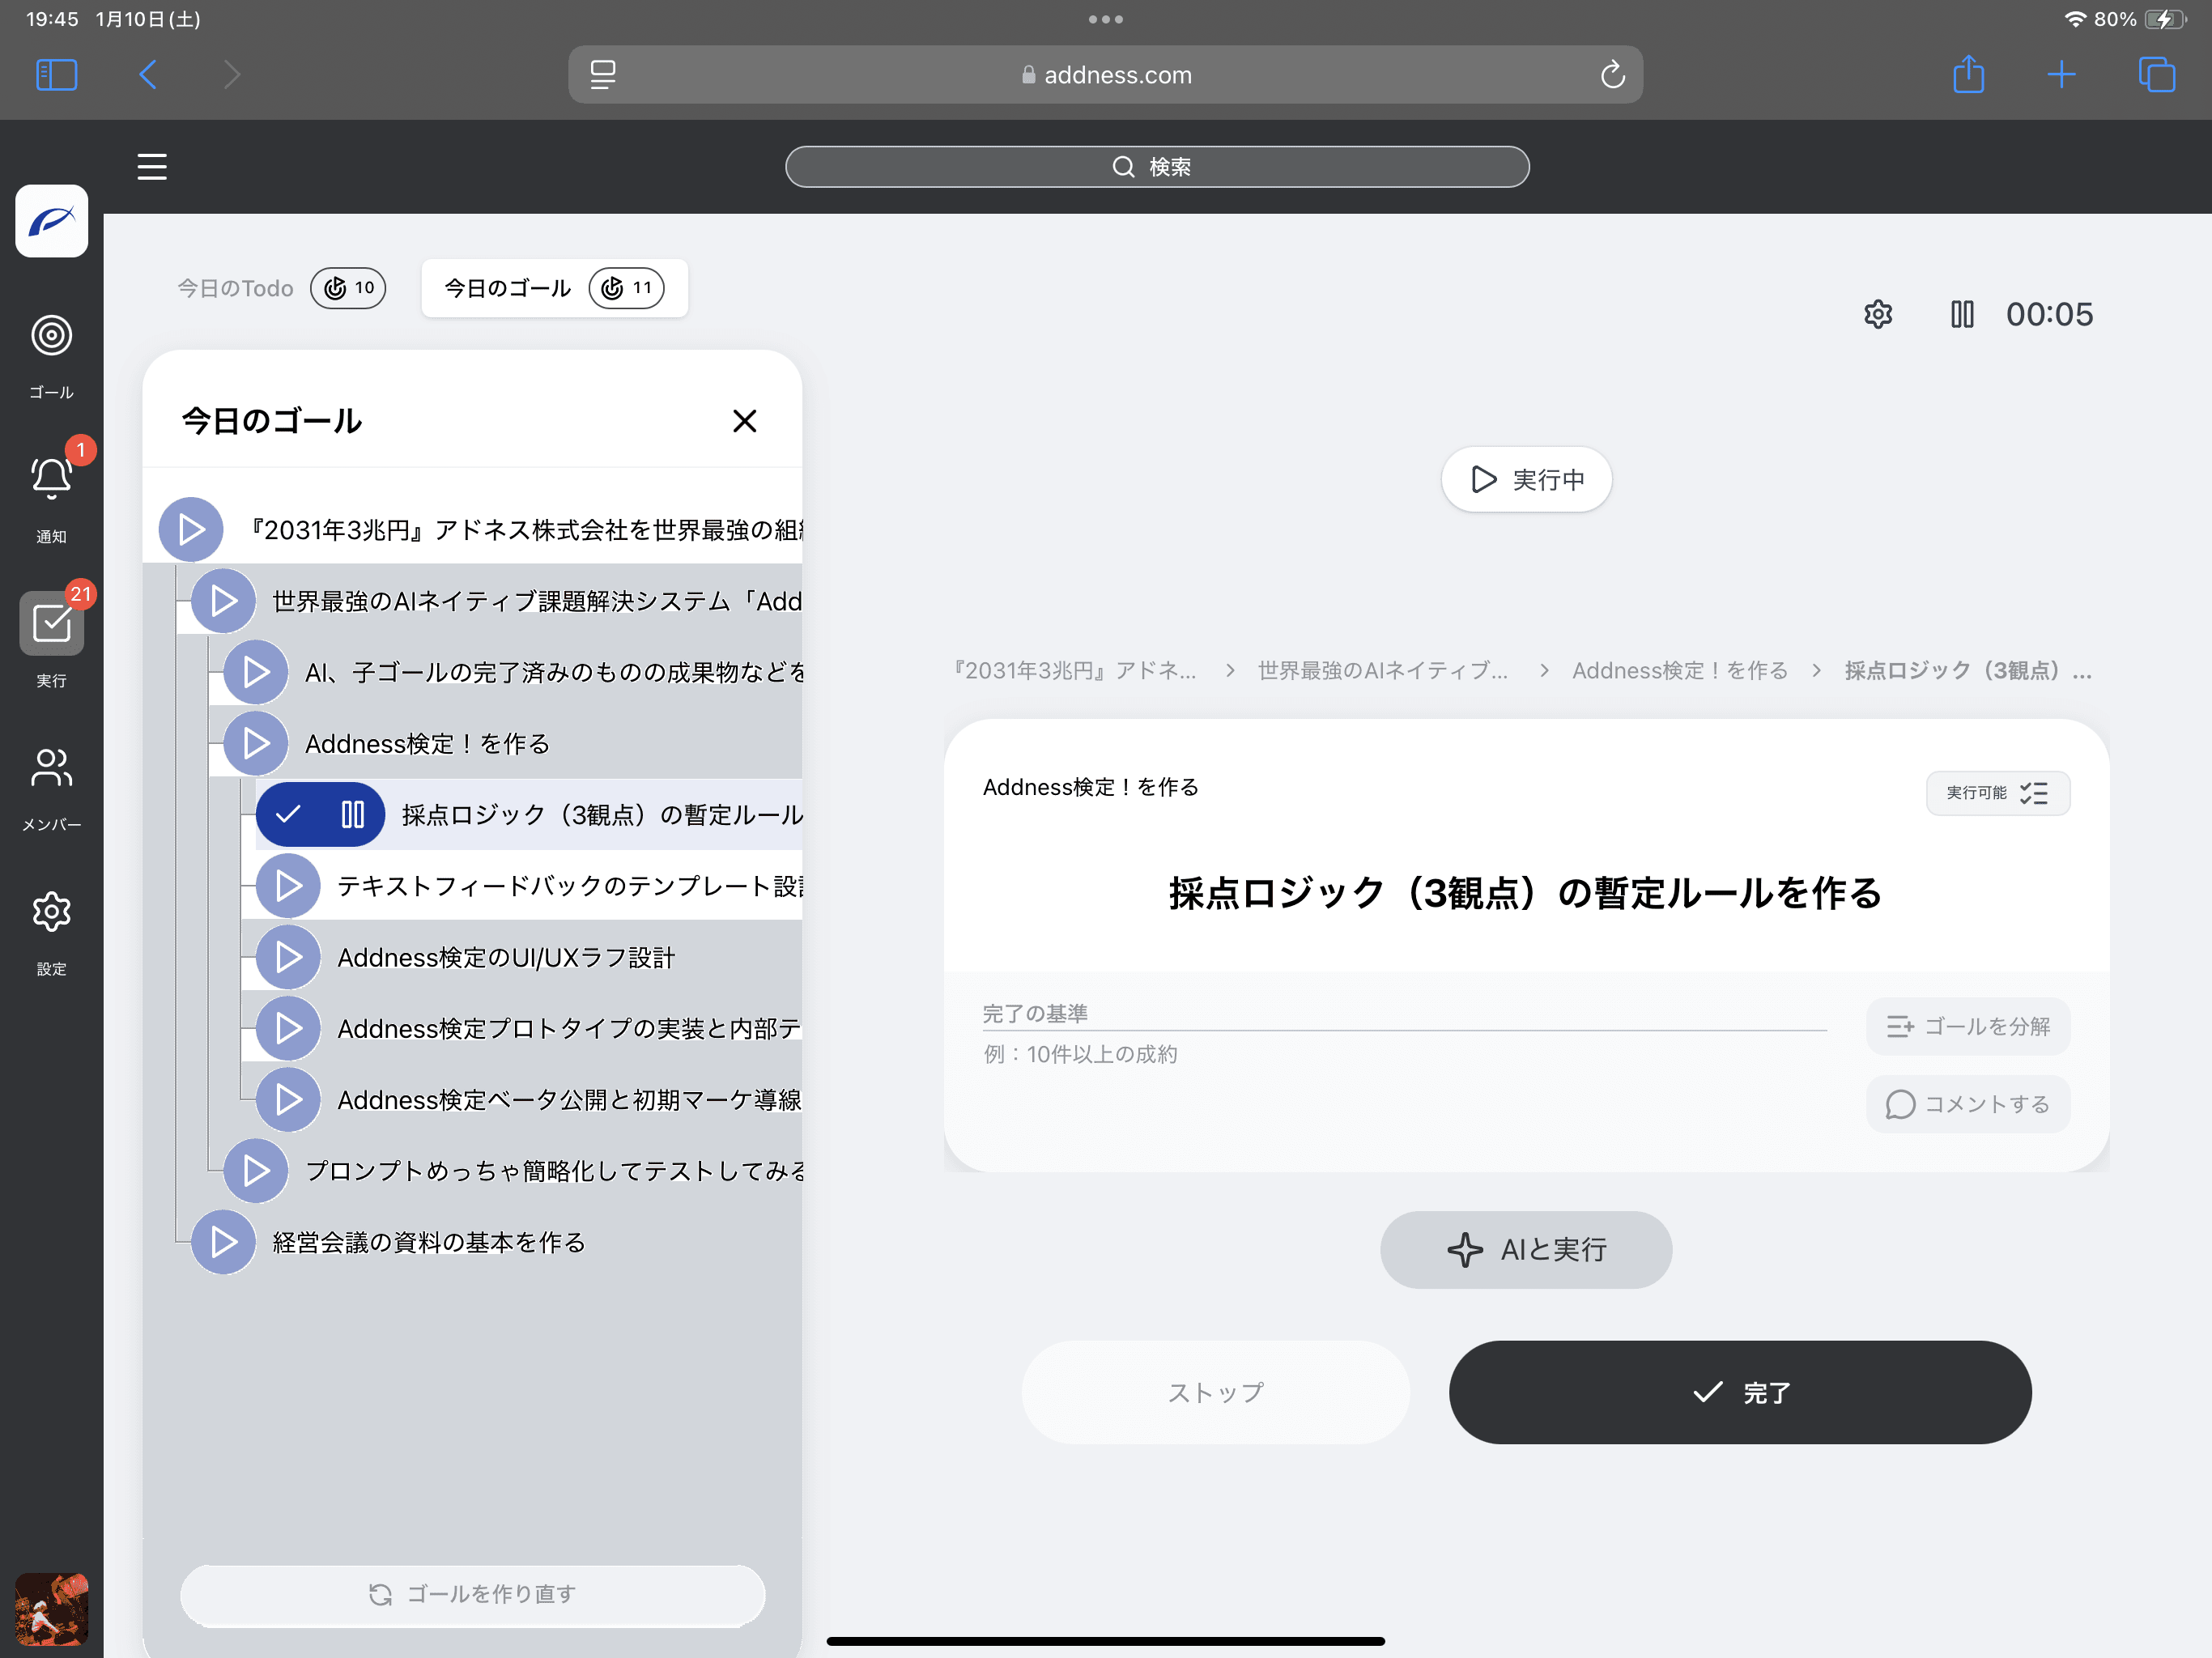Pause the timer beside 00:05

tap(1962, 314)
